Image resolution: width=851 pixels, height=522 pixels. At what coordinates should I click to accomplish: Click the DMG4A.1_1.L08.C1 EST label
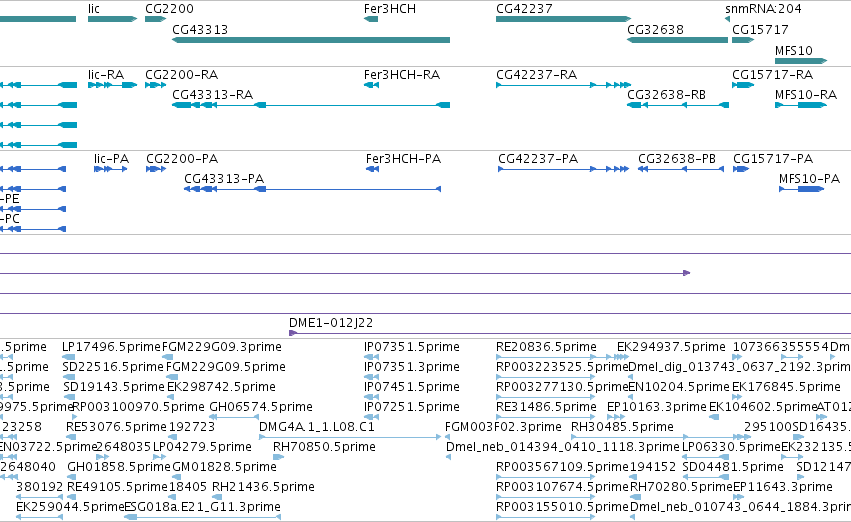click(317, 427)
